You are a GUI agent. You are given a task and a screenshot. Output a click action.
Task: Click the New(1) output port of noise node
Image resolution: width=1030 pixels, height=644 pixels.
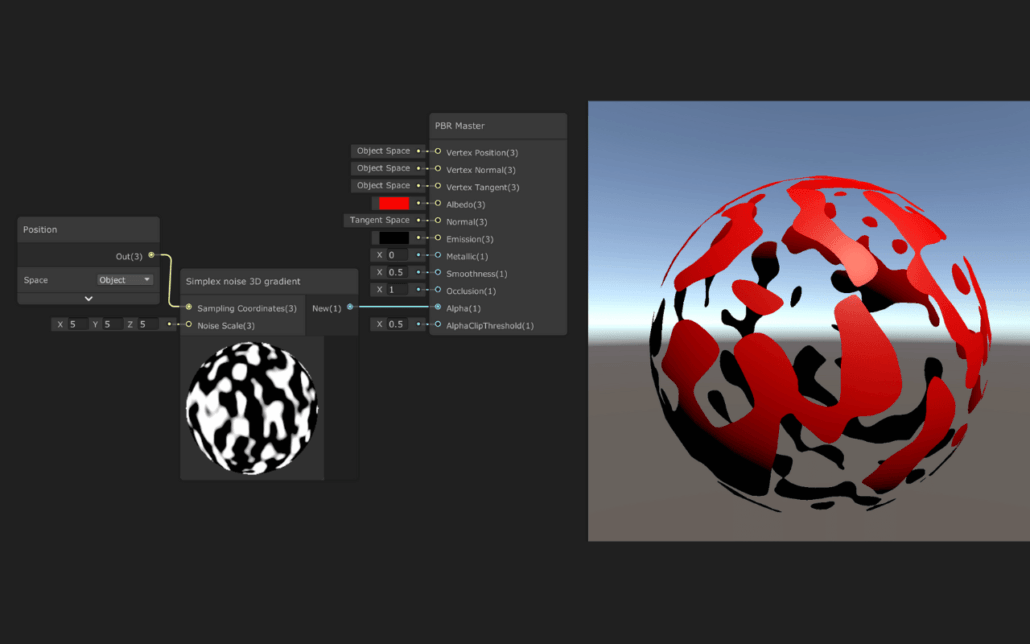349,308
